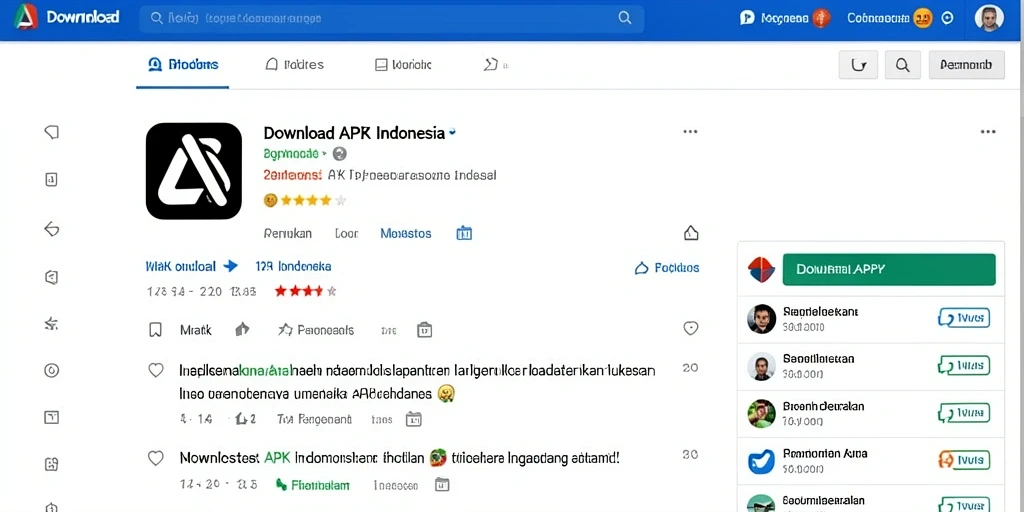The image size is (1024, 512).
Task: Click calendar icon under first comment
Action: click(x=413, y=419)
